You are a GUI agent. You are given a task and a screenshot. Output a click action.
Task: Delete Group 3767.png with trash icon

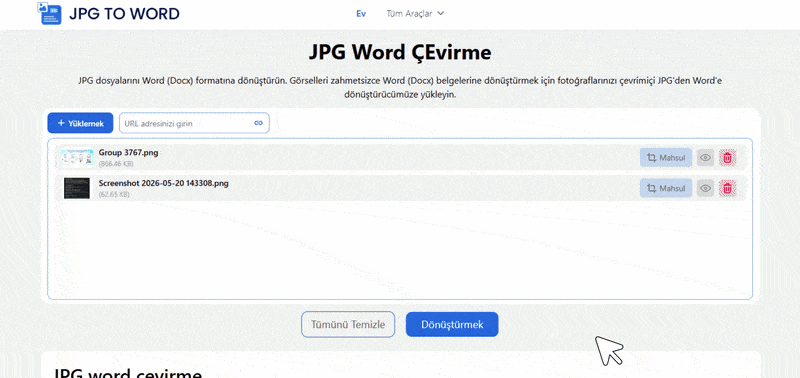pos(728,158)
